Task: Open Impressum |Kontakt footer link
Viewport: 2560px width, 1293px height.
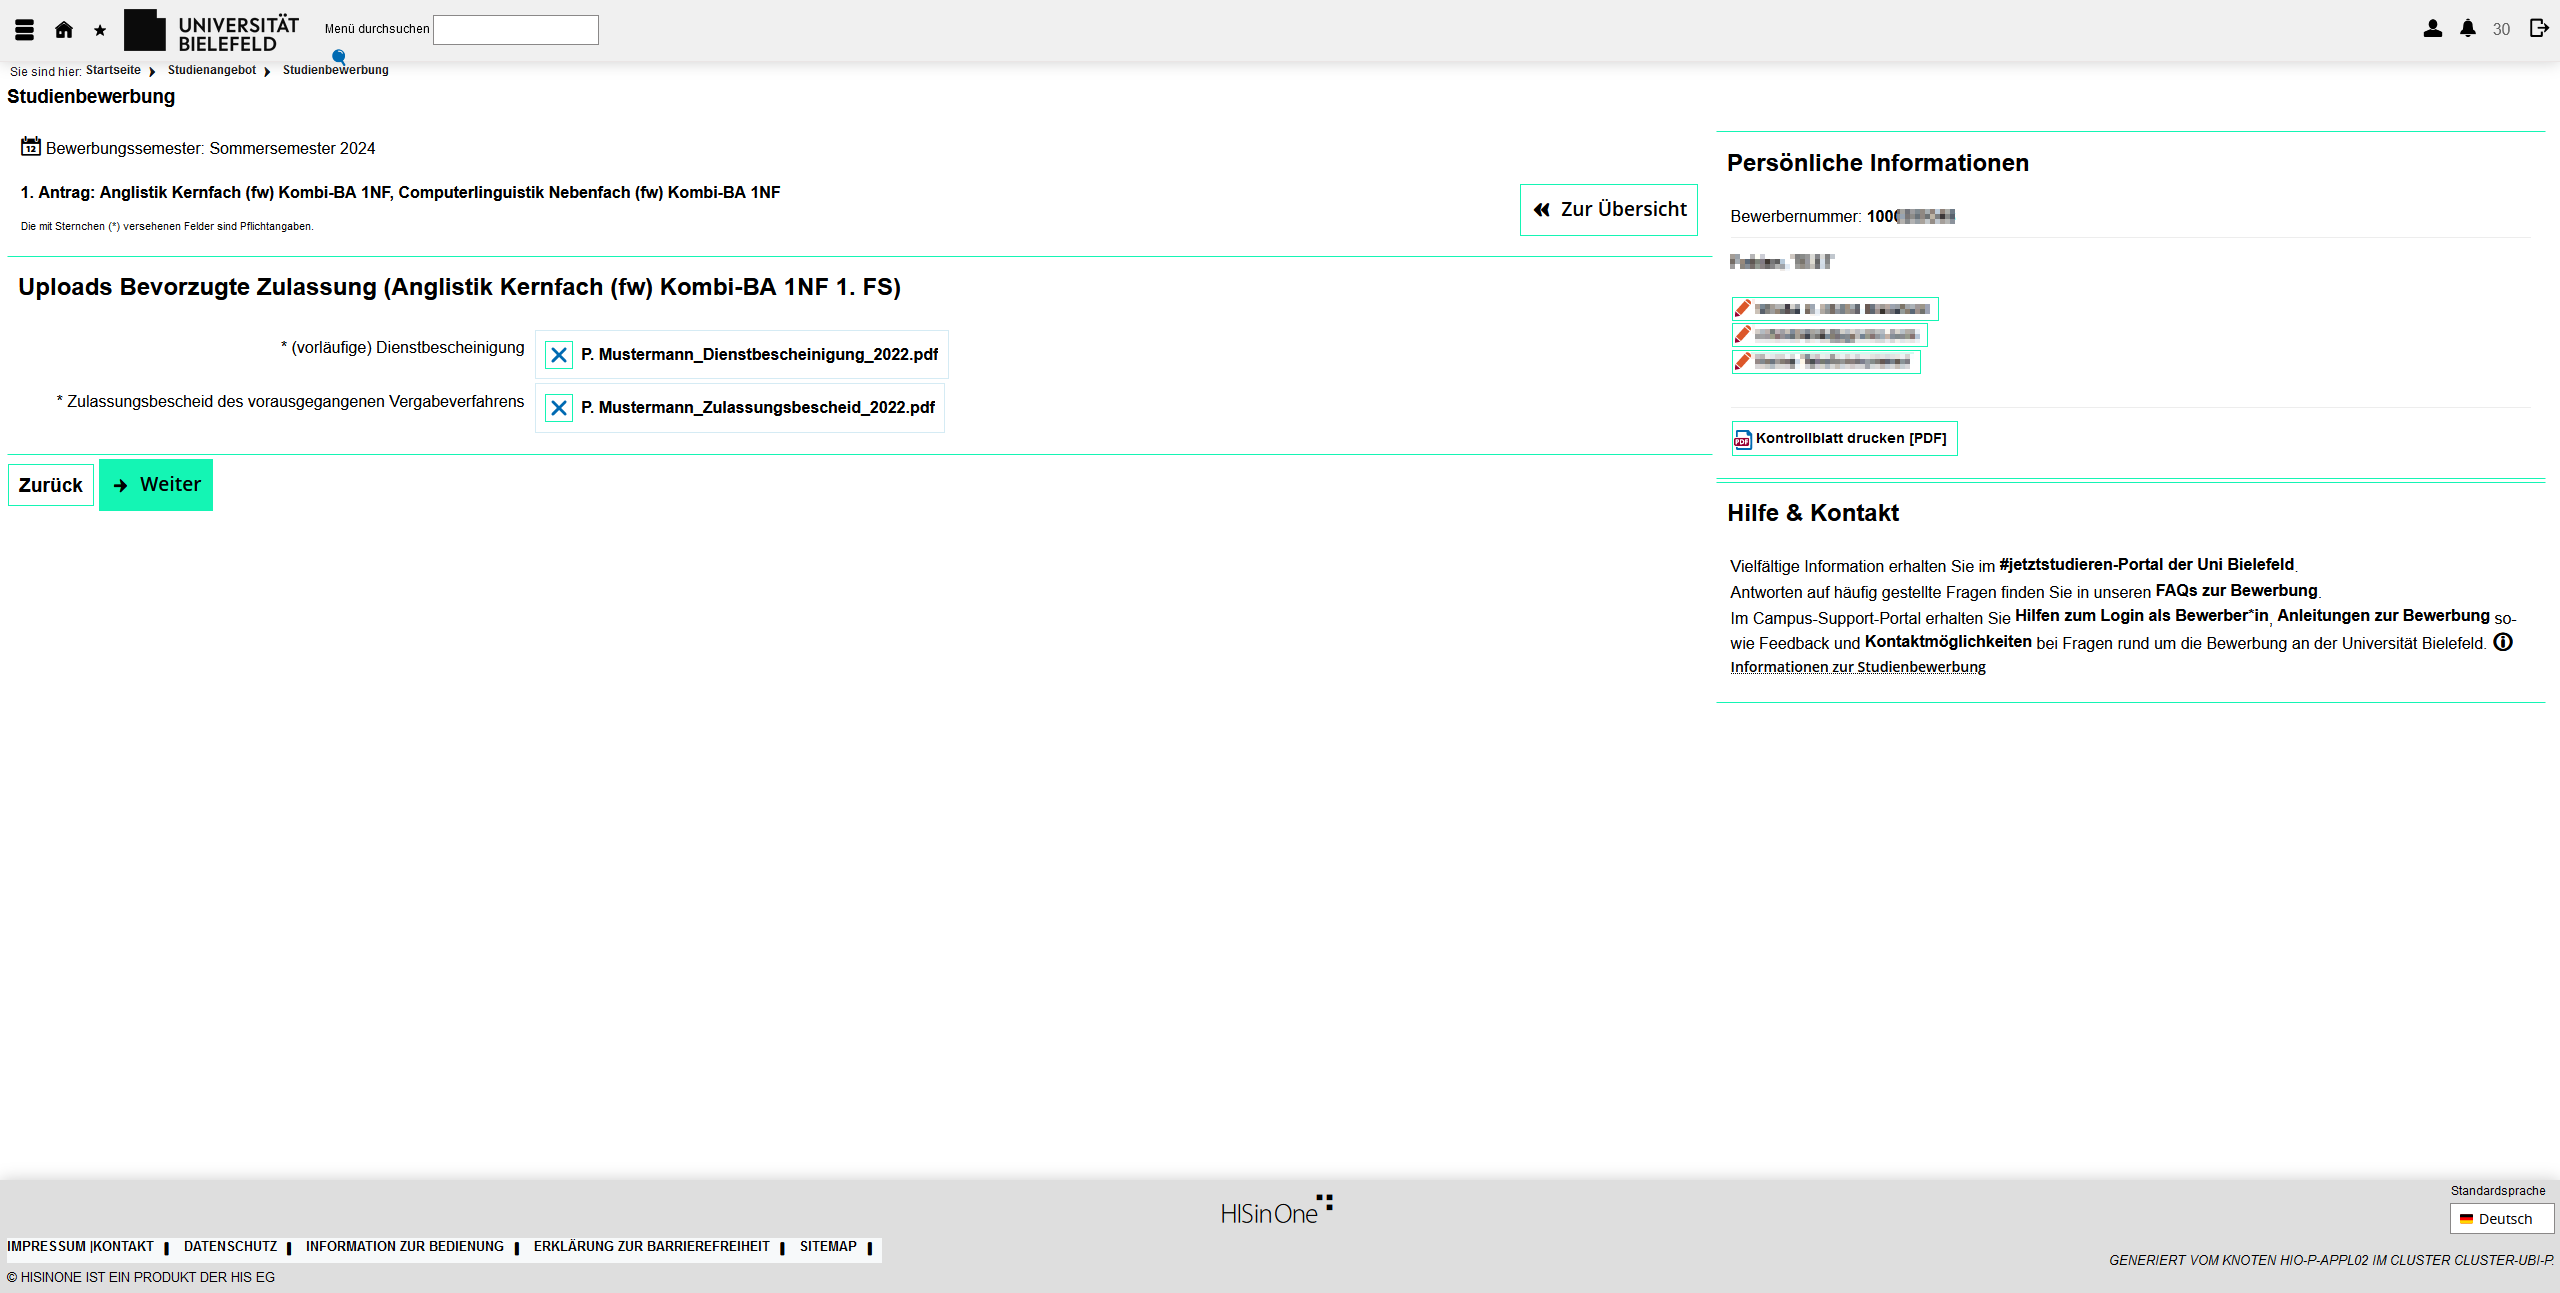Action: point(81,1247)
